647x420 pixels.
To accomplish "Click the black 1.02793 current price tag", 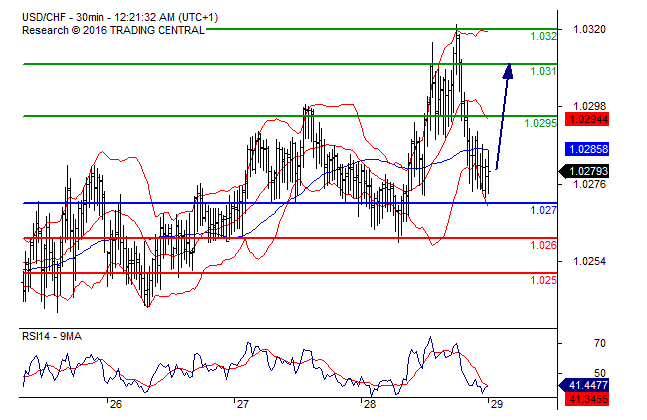I will point(584,171).
